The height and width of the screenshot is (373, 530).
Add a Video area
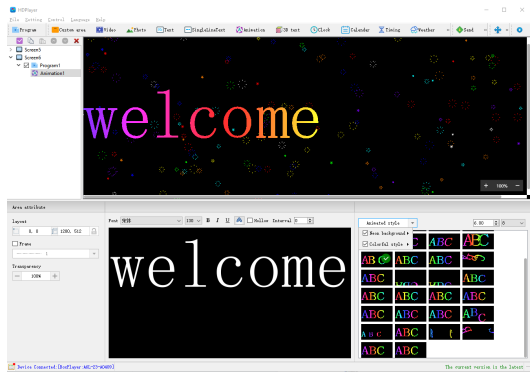(106, 30)
